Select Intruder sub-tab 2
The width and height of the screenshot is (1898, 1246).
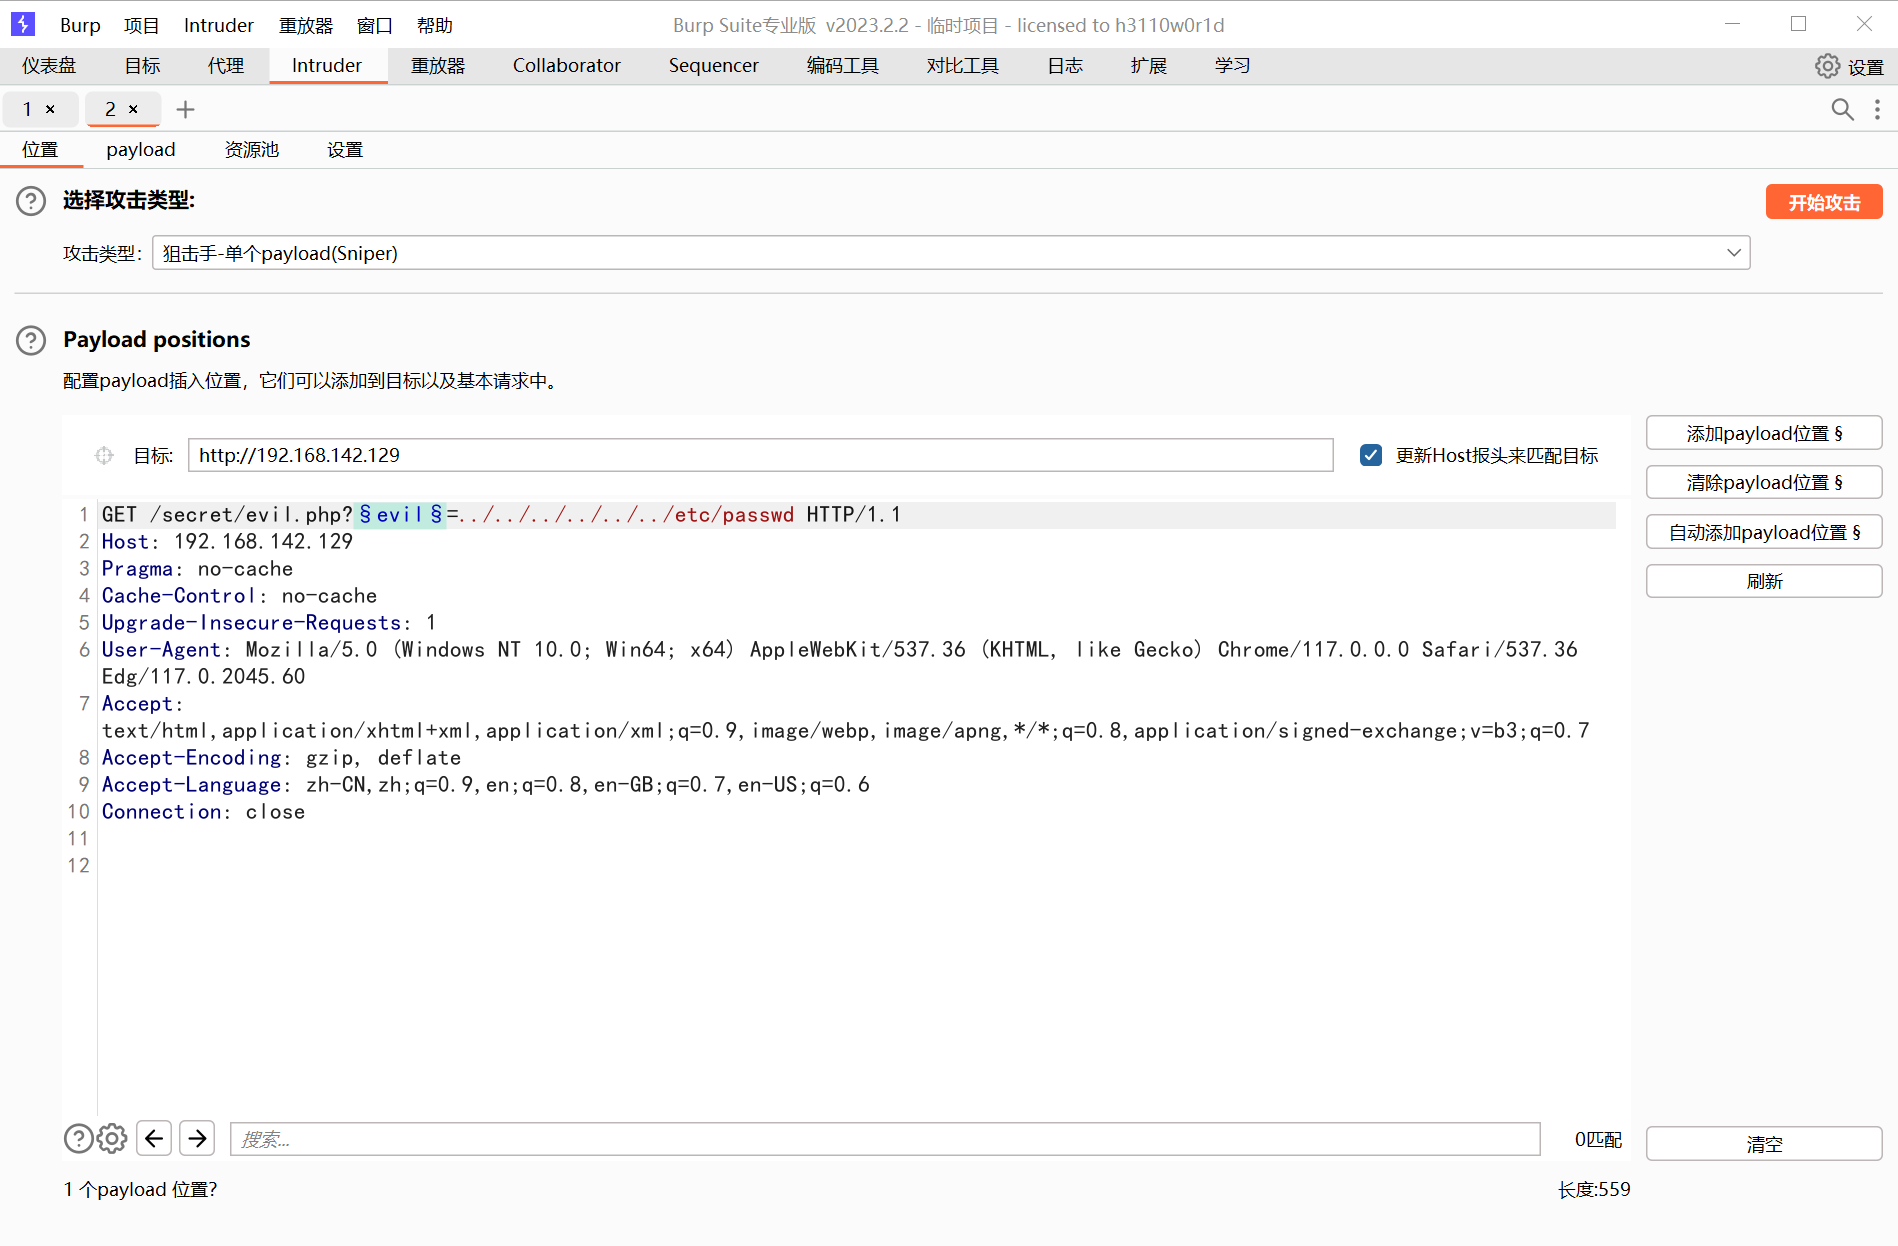pos(111,109)
